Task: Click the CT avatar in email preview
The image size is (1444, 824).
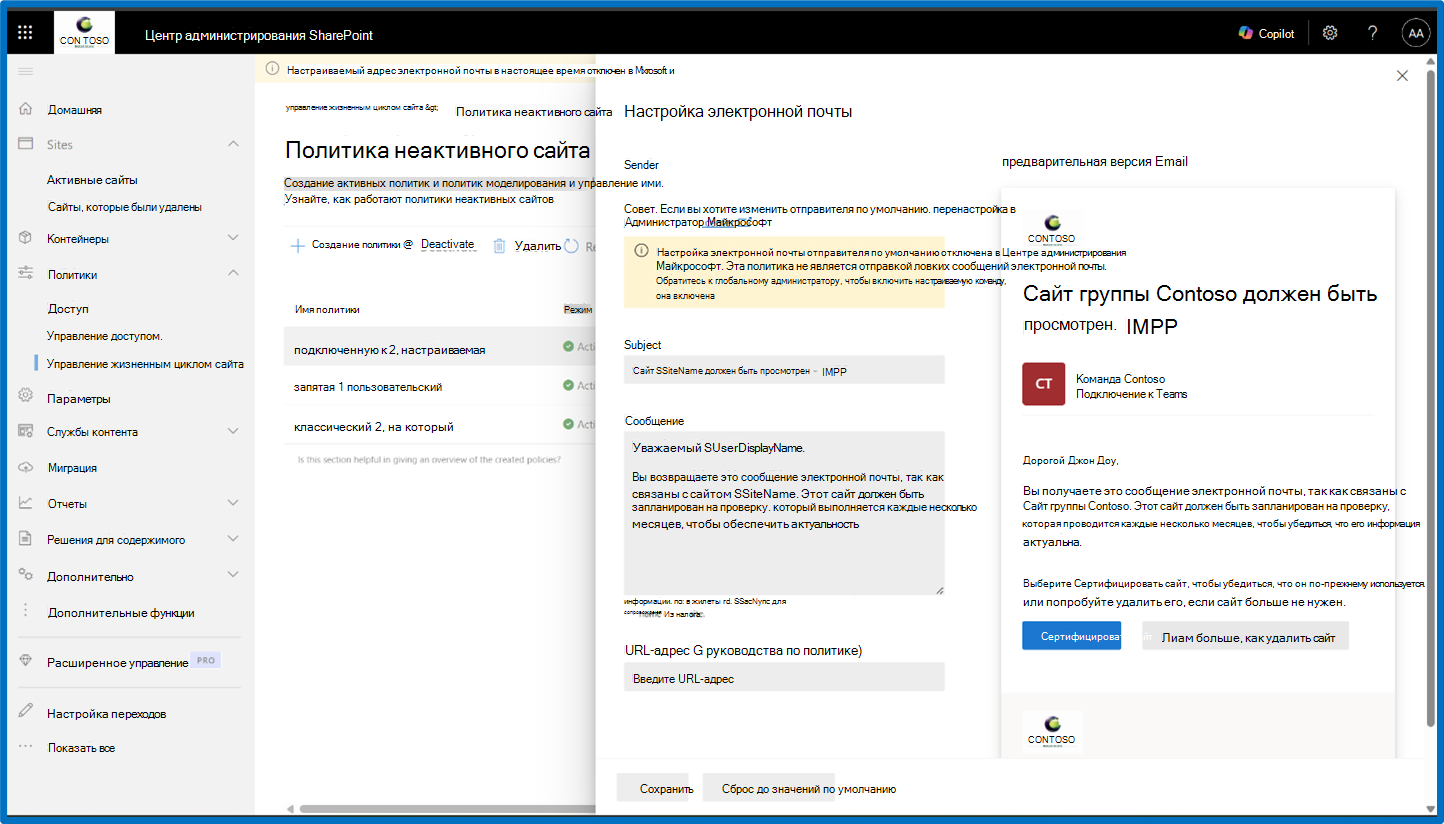Action: pos(1044,384)
